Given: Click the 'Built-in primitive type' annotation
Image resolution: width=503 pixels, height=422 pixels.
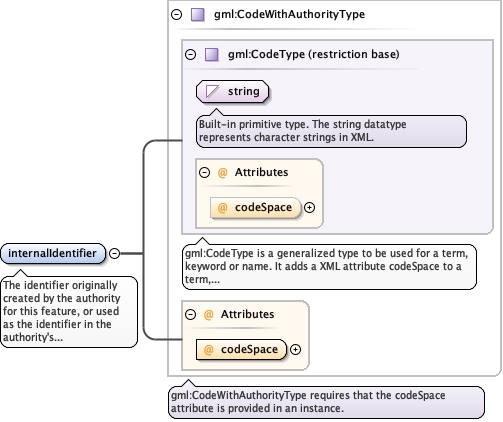Looking at the screenshot, I should pos(331,131).
